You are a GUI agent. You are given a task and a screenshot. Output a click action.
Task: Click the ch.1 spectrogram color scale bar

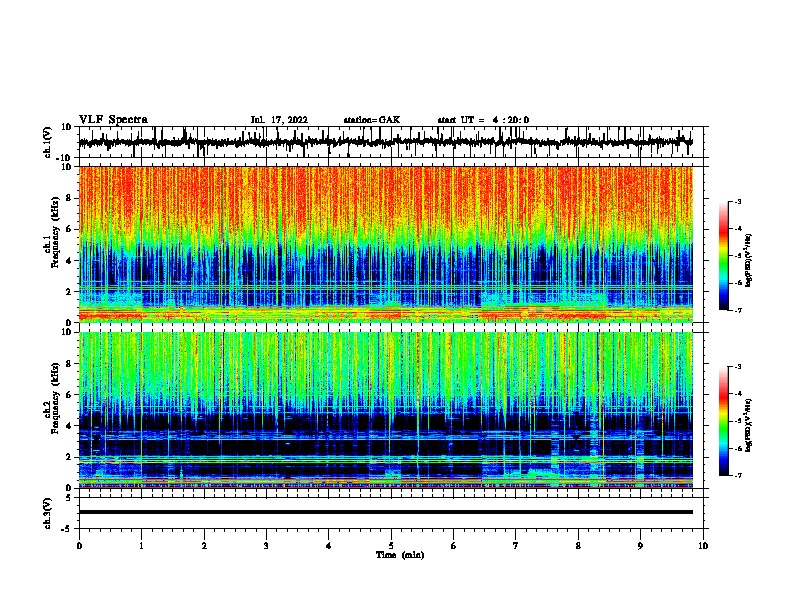click(x=724, y=256)
